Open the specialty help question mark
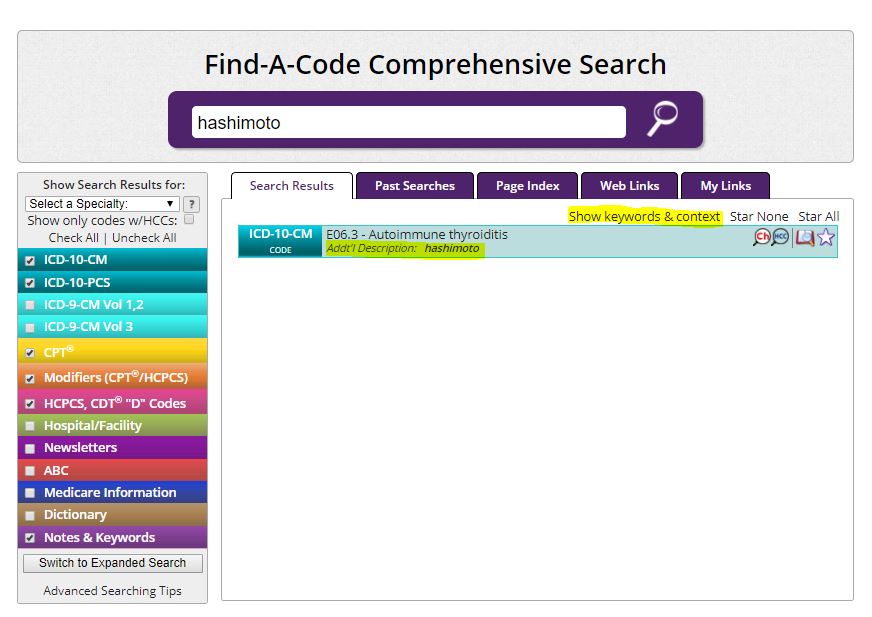The width and height of the screenshot is (872, 617). [x=191, y=204]
